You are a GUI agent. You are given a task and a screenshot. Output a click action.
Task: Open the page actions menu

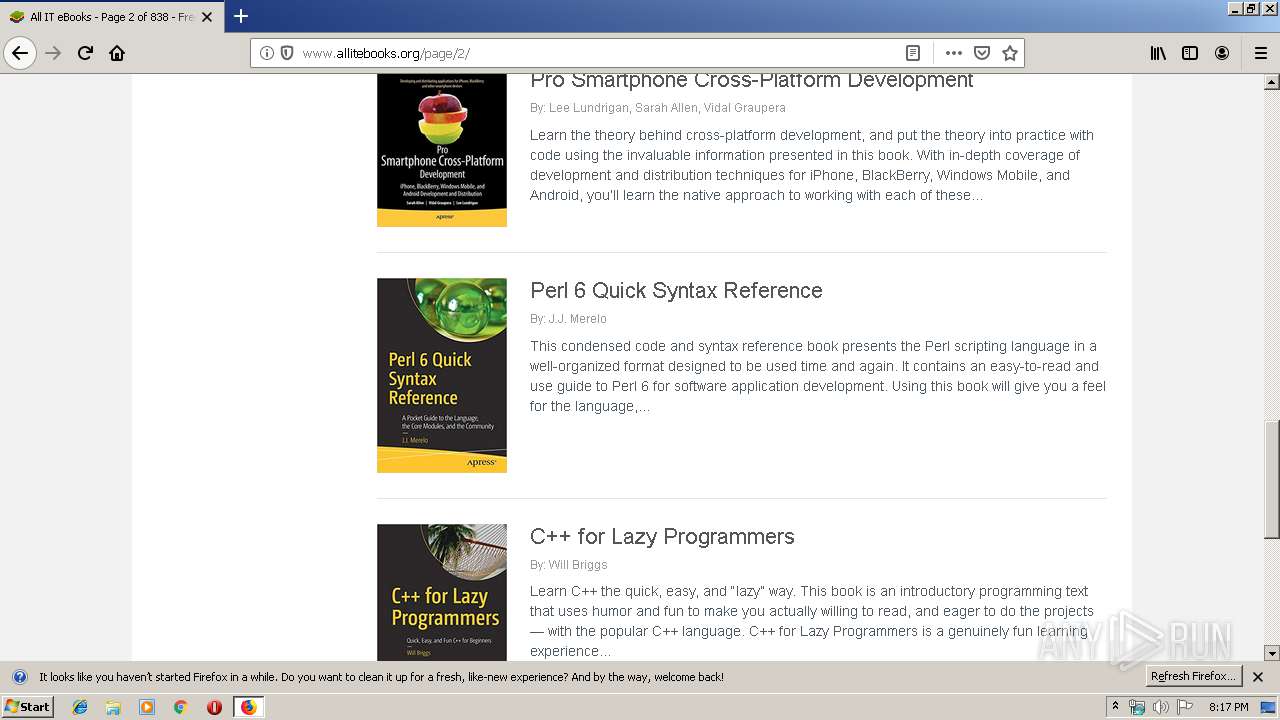point(954,53)
